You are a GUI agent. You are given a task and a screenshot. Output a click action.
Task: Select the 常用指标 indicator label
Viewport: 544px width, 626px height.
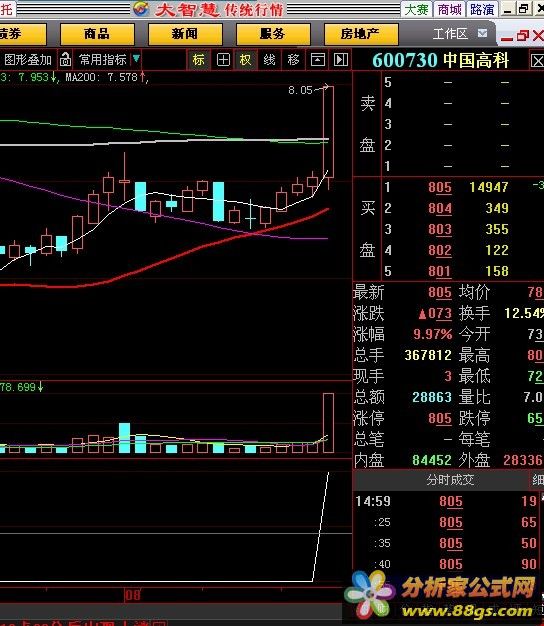click(103, 60)
